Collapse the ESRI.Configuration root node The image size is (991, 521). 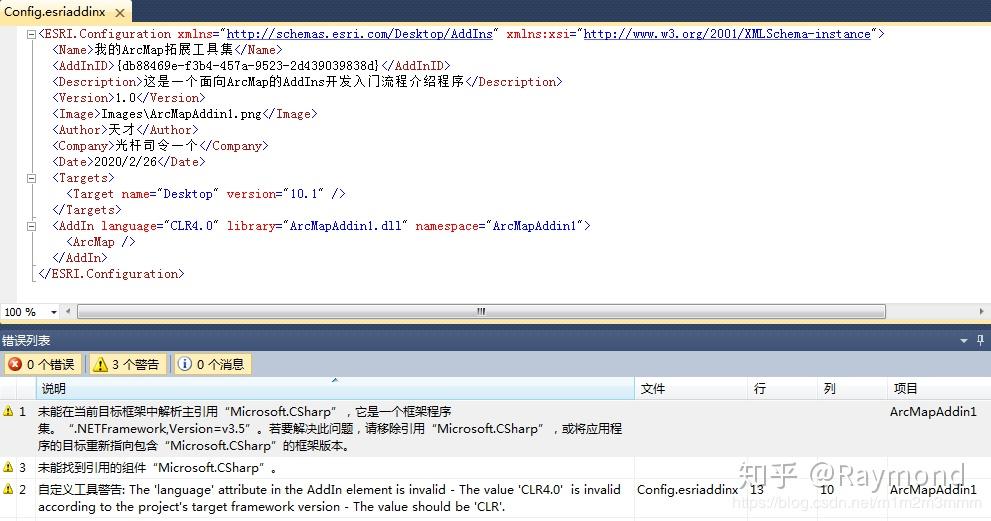point(31,34)
